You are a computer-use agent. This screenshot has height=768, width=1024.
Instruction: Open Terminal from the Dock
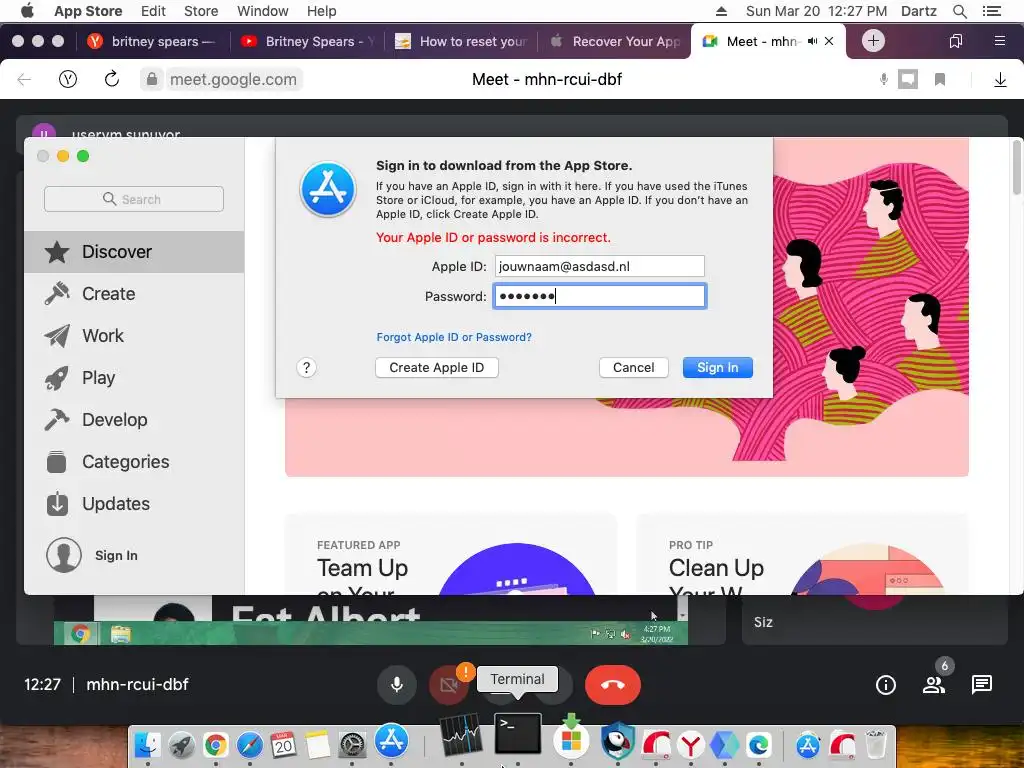pos(518,734)
